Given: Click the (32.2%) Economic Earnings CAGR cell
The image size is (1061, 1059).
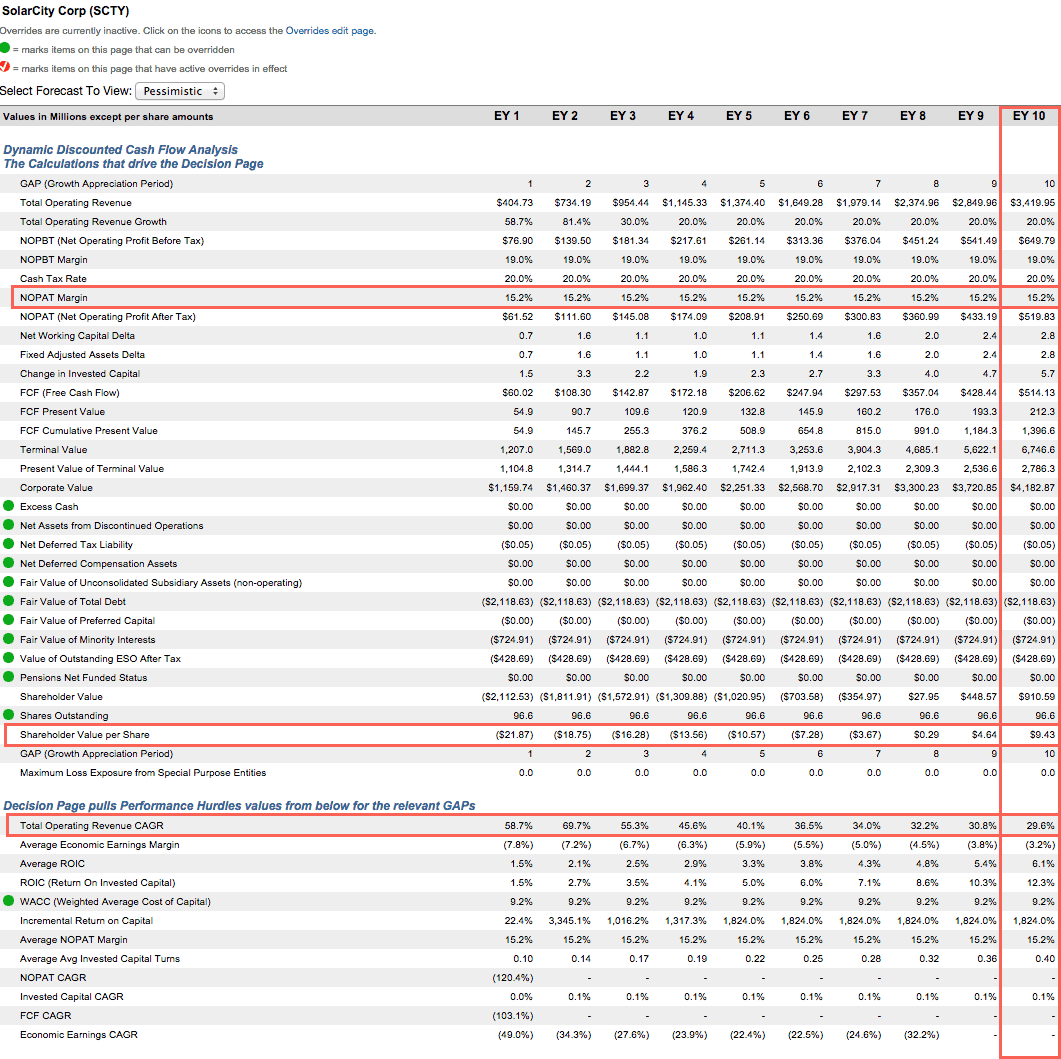Looking at the screenshot, I should (x=922, y=1034).
